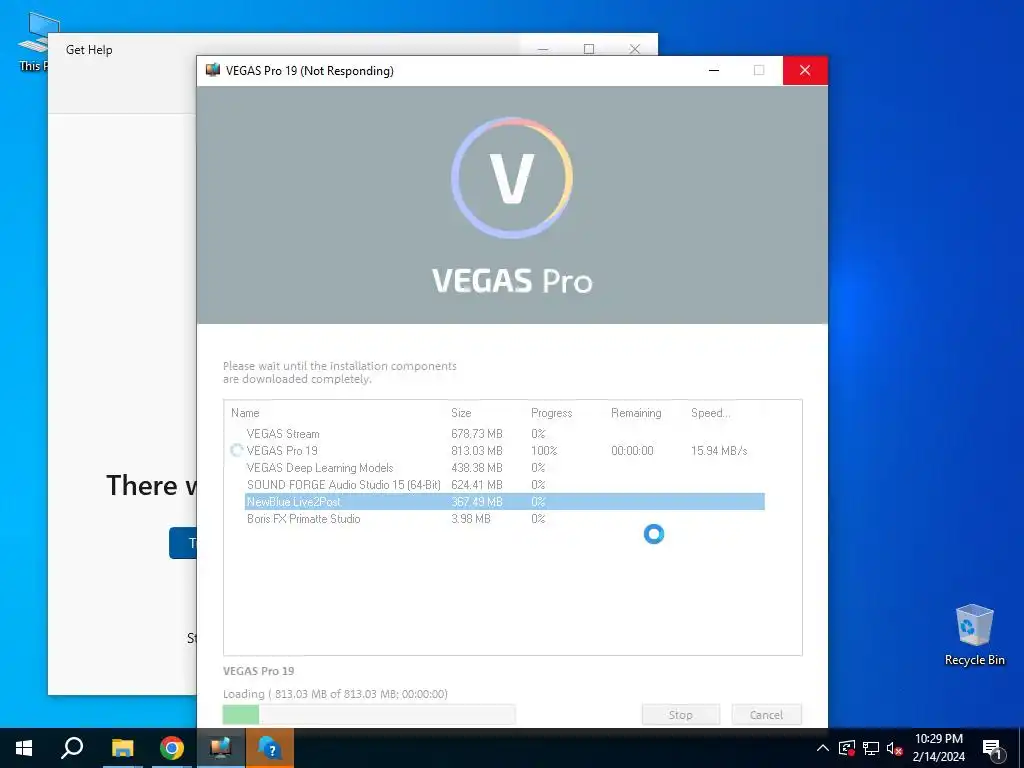Open taskbar Search
1024x768 pixels.
pos(72,748)
